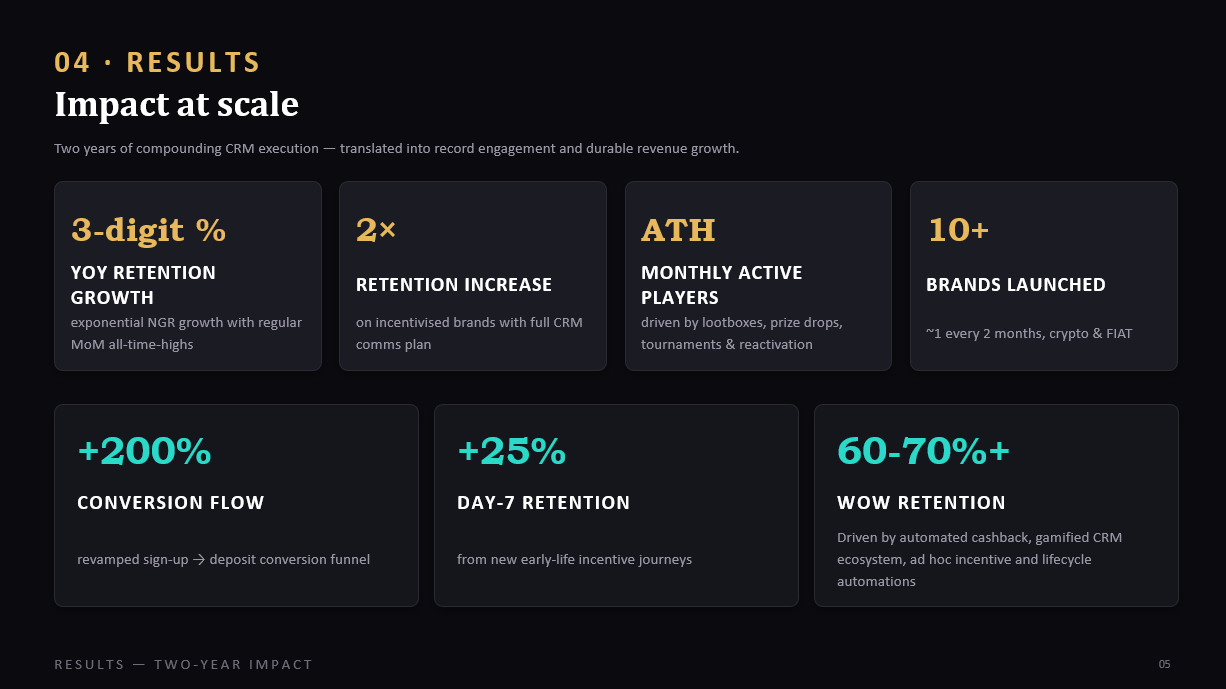Click the footer "RESULTS — TWO-YEAR IMPACT" text

tap(184, 665)
